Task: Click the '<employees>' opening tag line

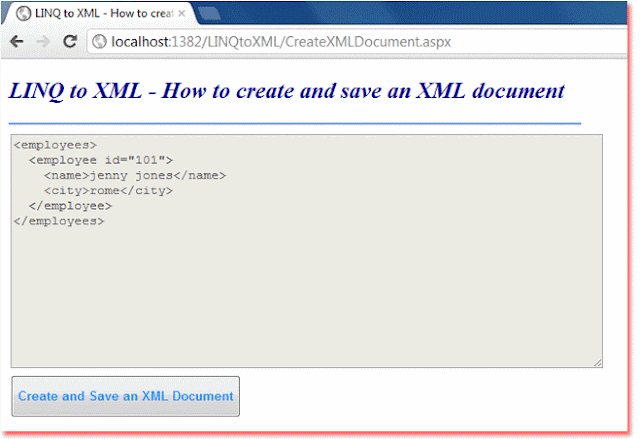Action: (55, 145)
